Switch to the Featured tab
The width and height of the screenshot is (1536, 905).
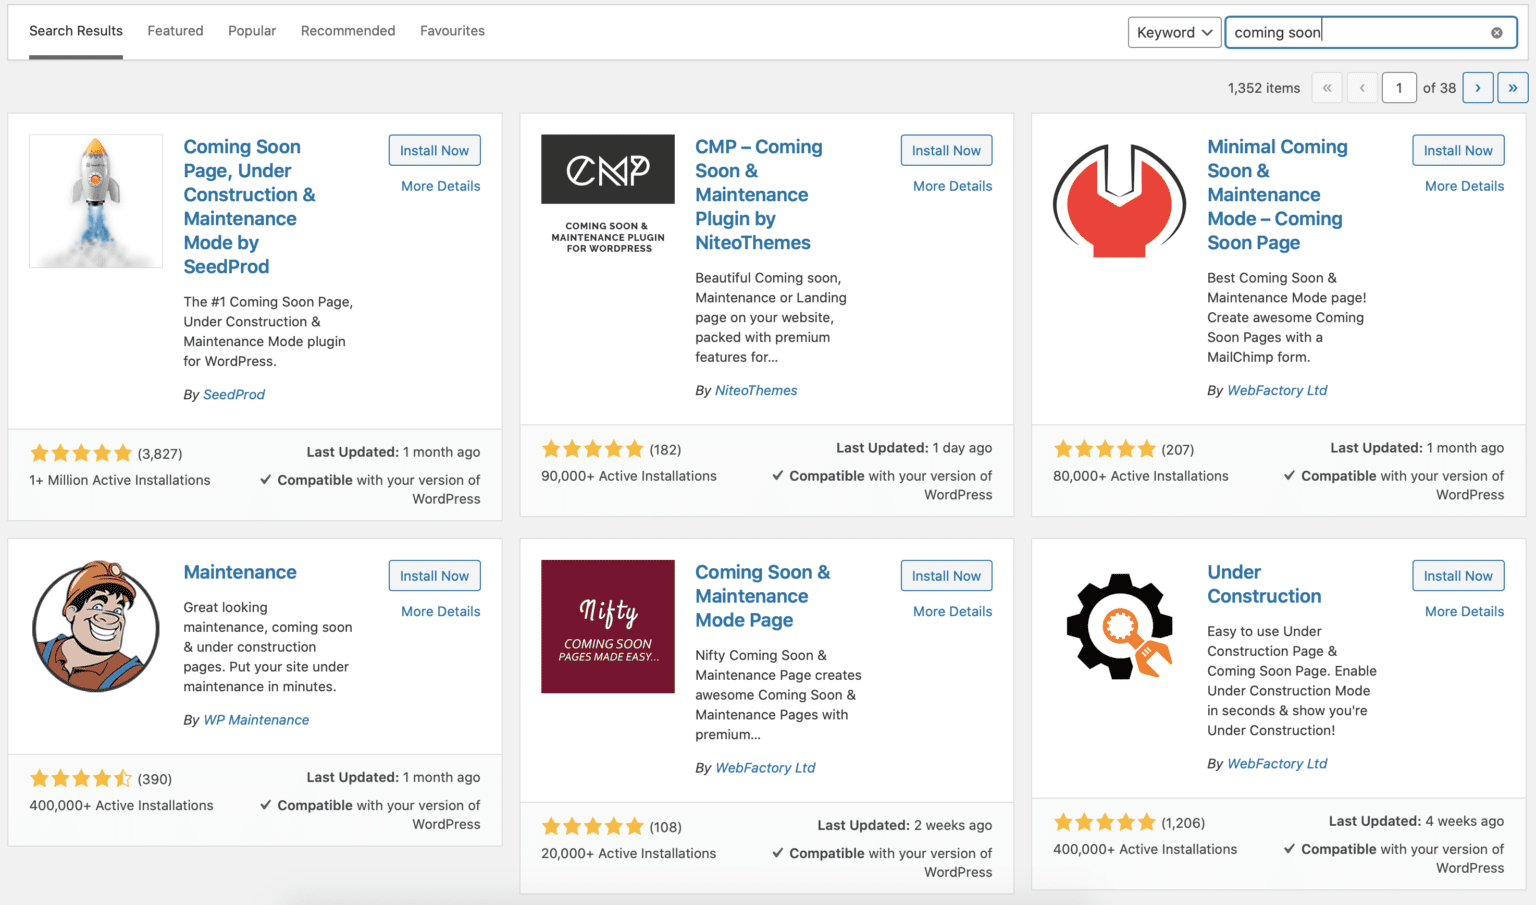pos(175,30)
